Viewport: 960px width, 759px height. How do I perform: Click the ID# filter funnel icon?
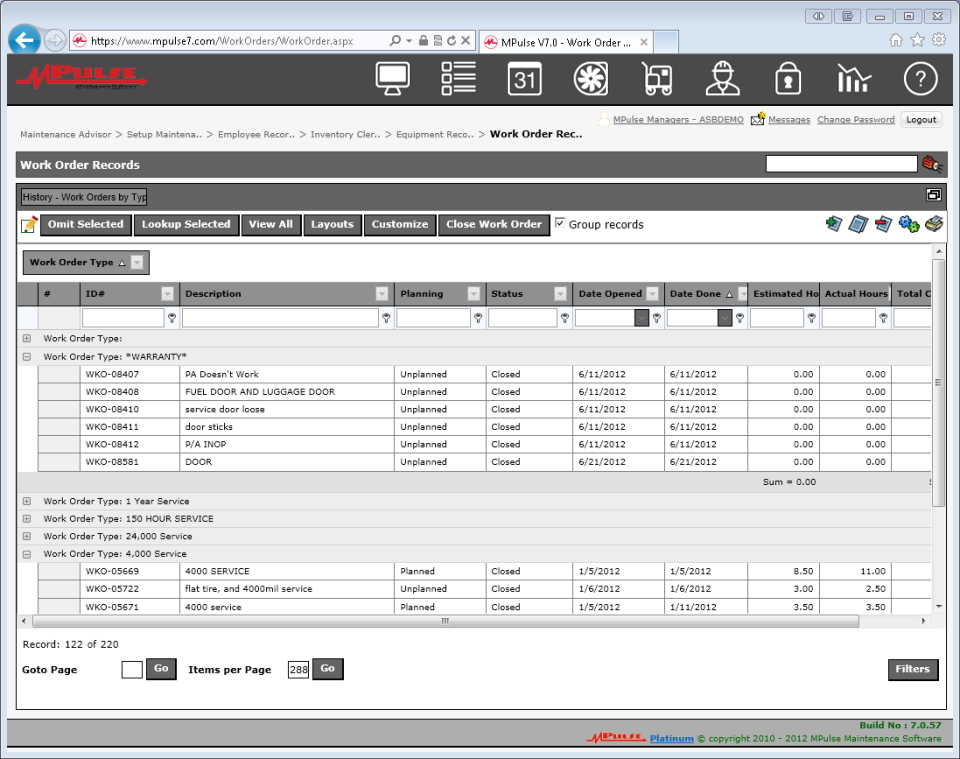tap(172, 318)
